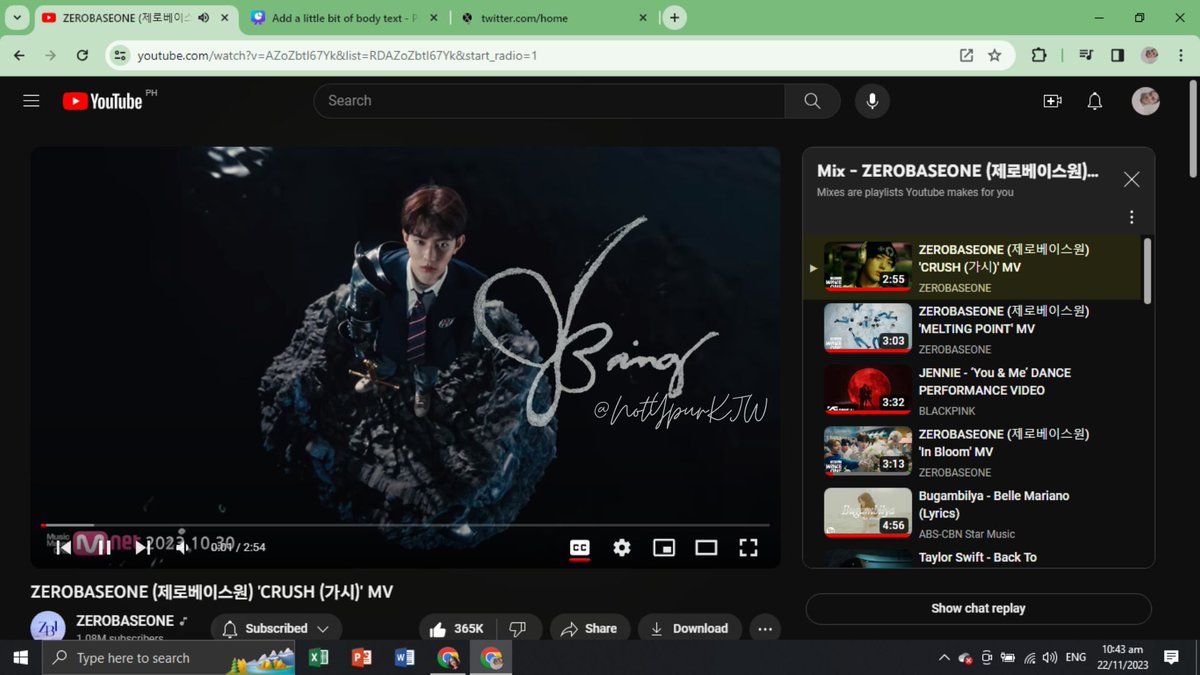
Task: Open the YouTube account avatar menu
Action: coord(1146,101)
